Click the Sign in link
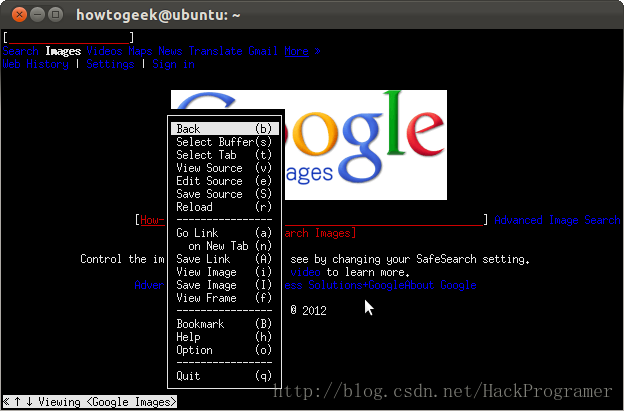The height and width of the screenshot is (411, 624). pyautogui.click(x=173, y=64)
